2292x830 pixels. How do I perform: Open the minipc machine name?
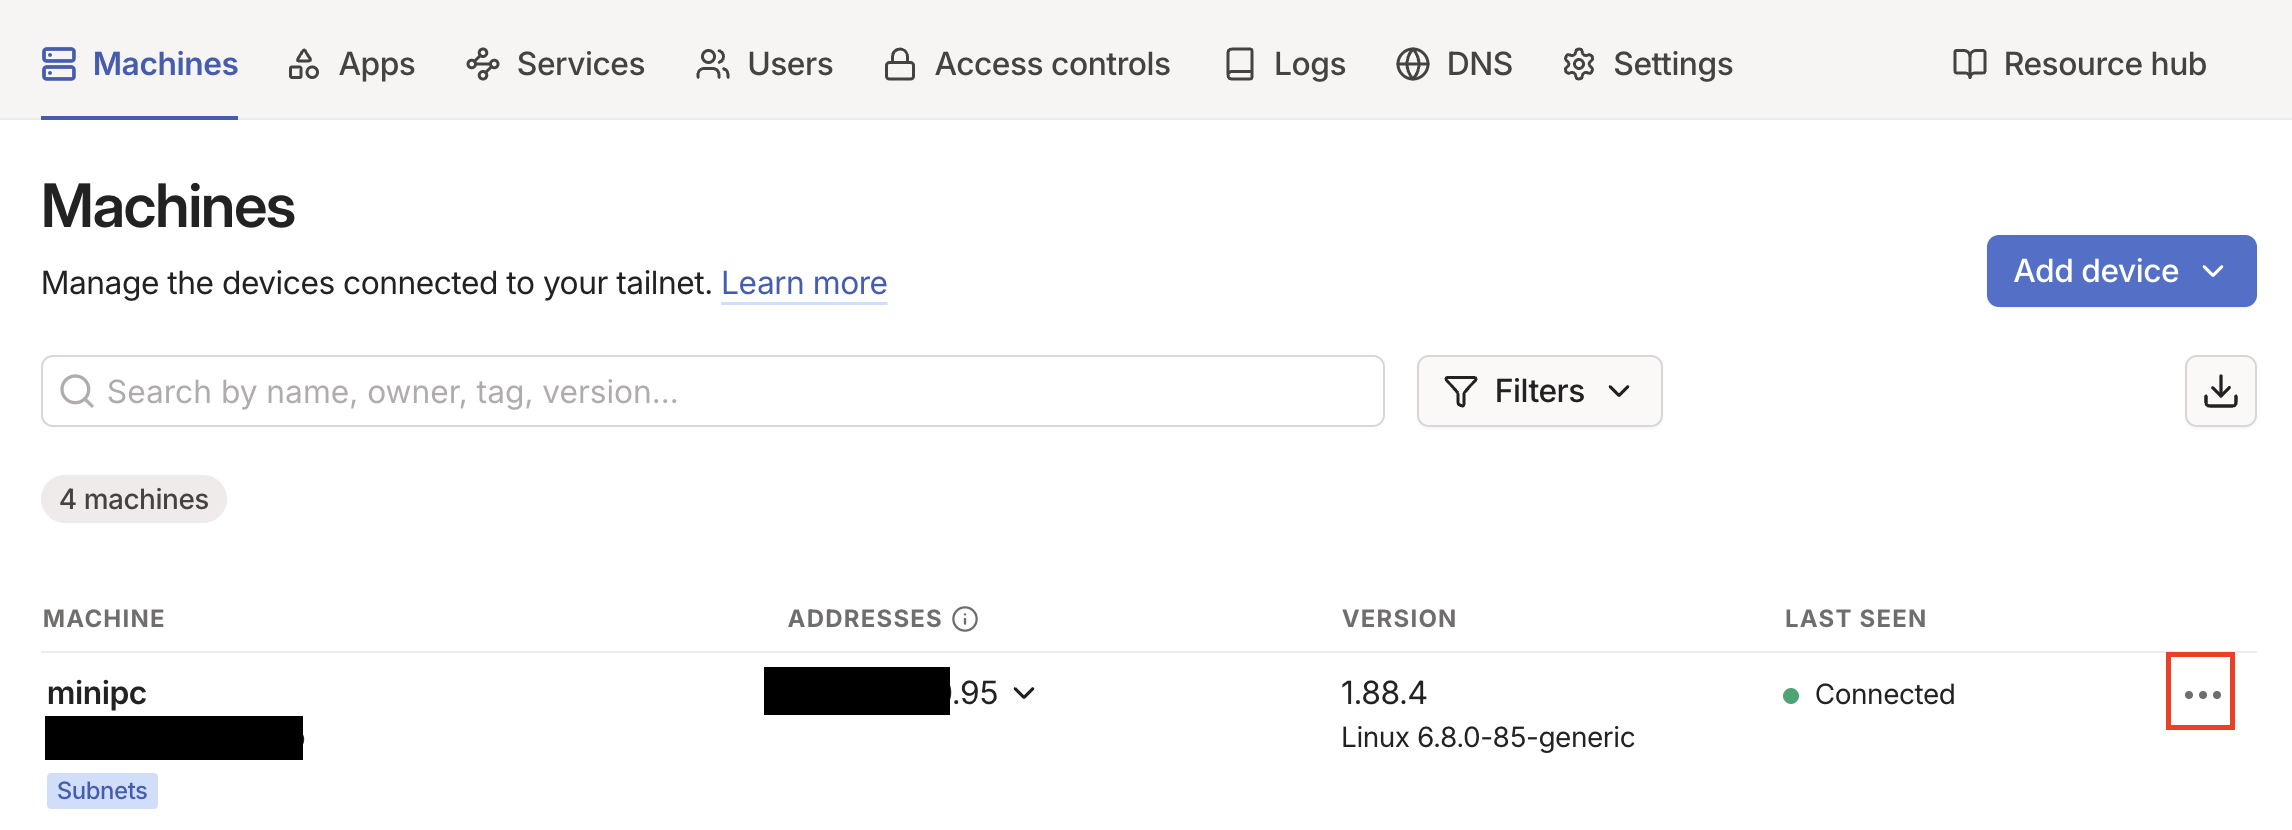97,692
